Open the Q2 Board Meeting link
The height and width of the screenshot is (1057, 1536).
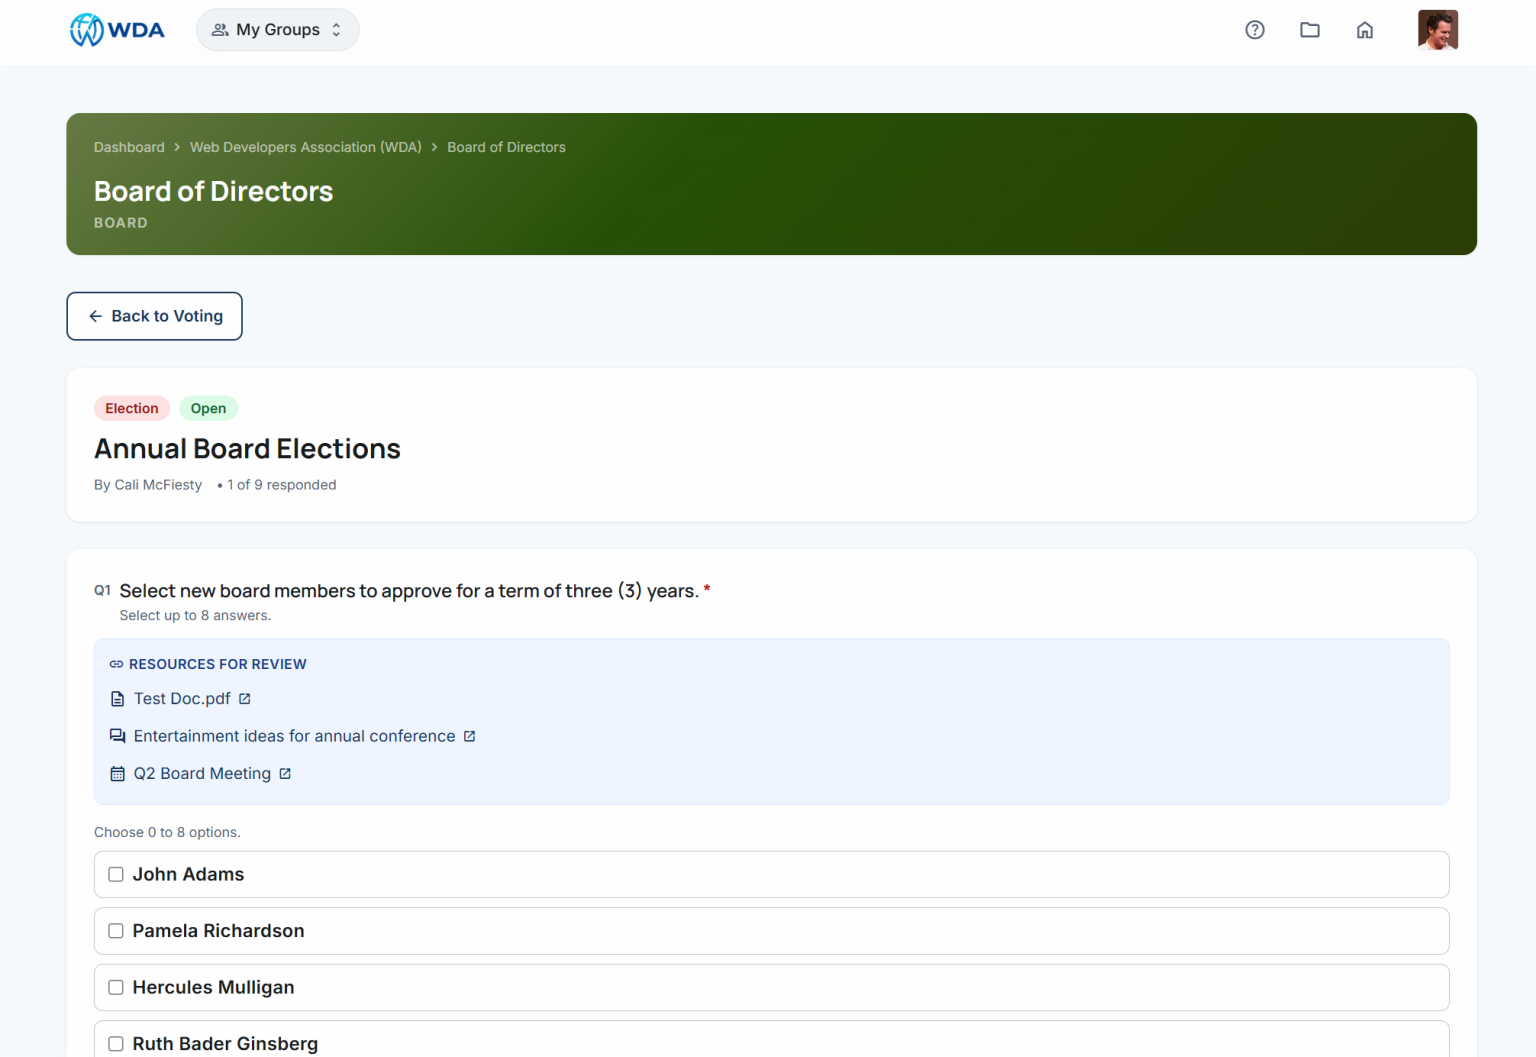(202, 774)
